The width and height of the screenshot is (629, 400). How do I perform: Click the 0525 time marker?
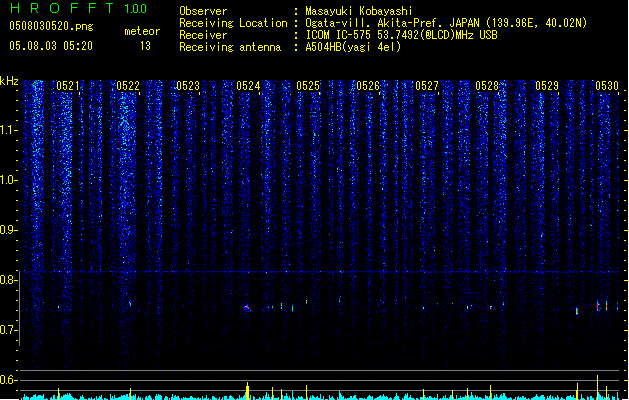click(x=308, y=86)
